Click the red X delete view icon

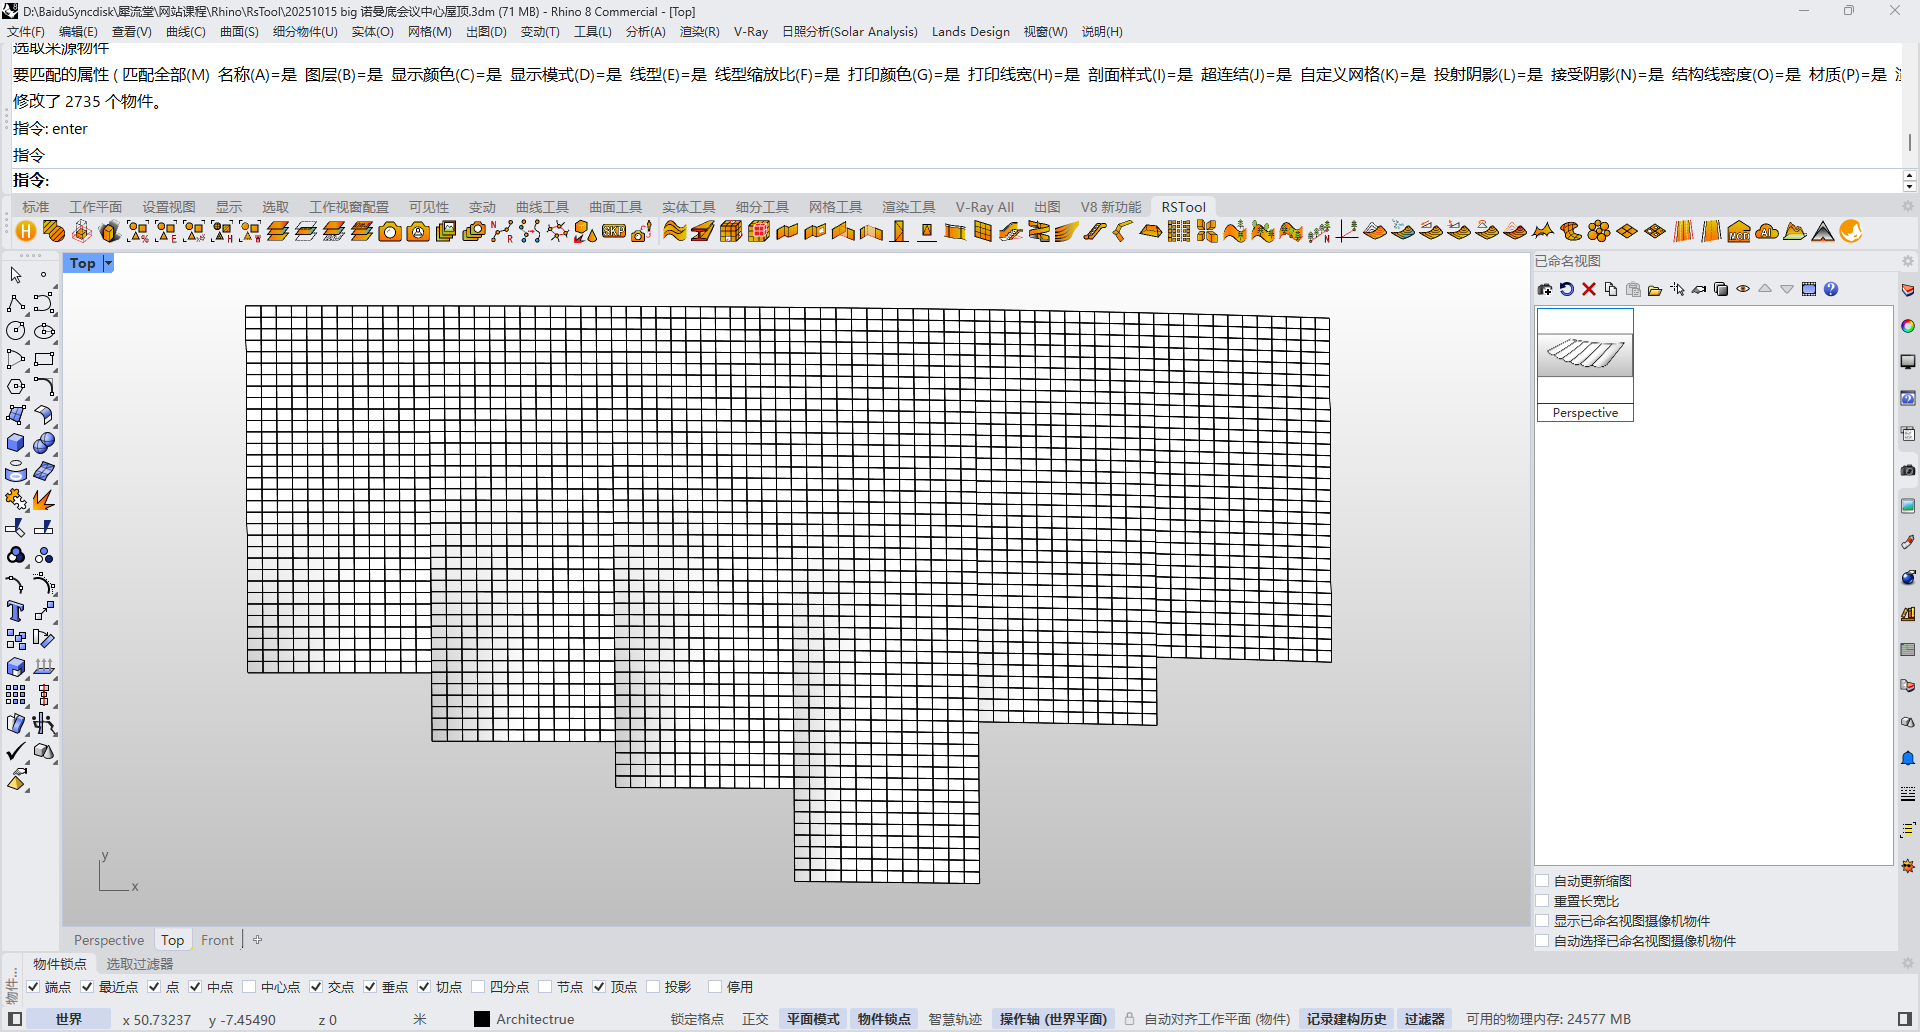[1589, 290]
